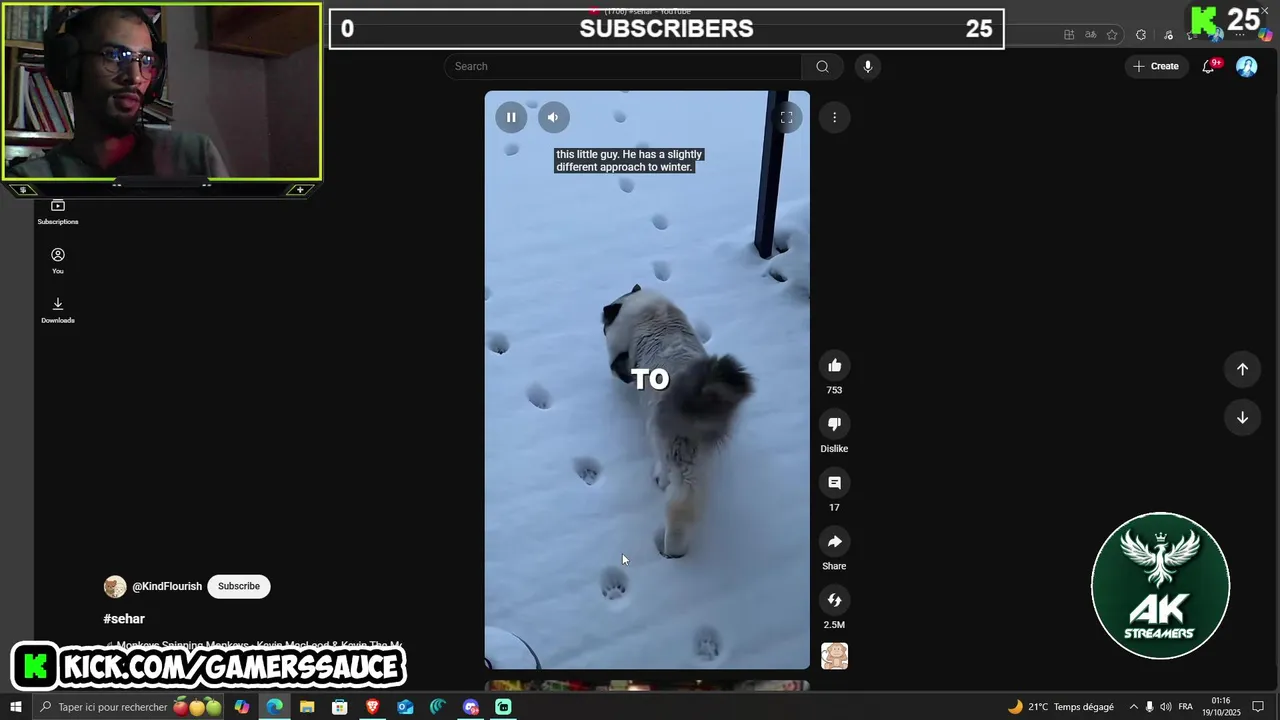Open the purple chat app in taskbar
This screenshot has height=720, width=1280.
tap(471, 707)
